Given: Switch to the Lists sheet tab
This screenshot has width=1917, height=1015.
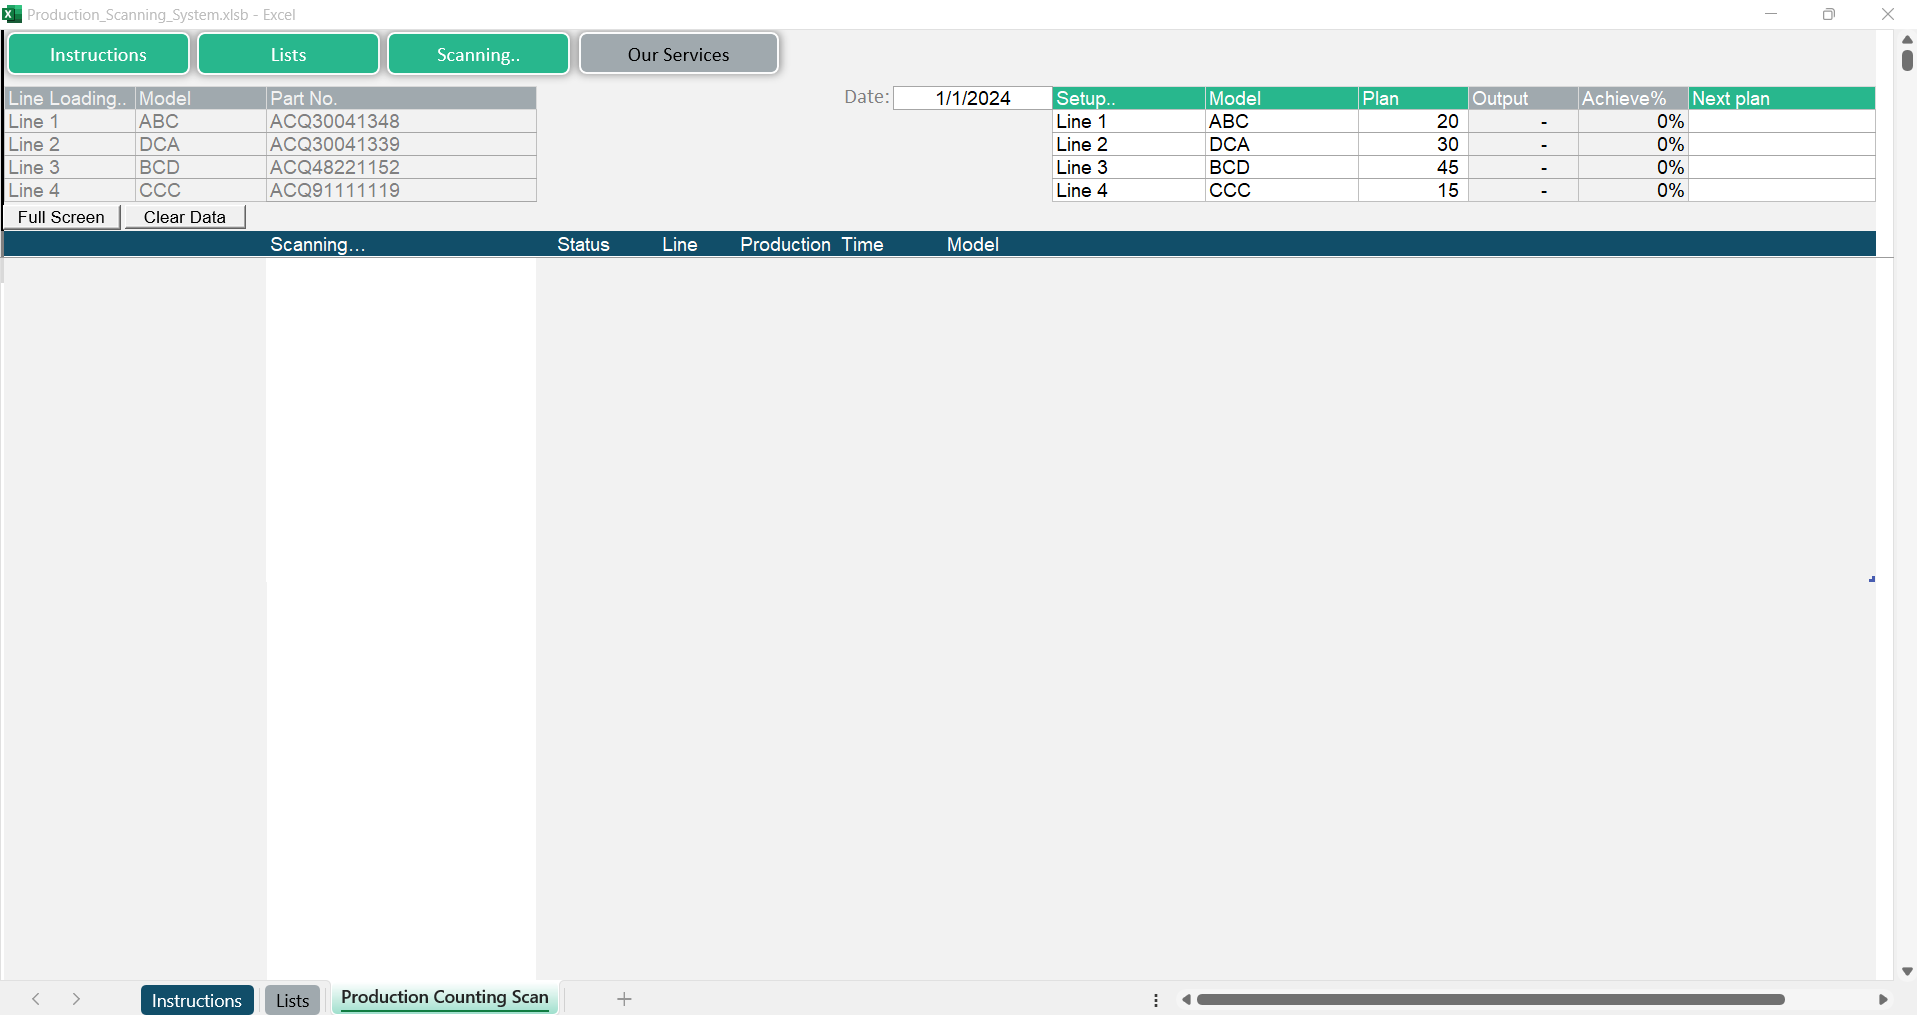Looking at the screenshot, I should (292, 1000).
